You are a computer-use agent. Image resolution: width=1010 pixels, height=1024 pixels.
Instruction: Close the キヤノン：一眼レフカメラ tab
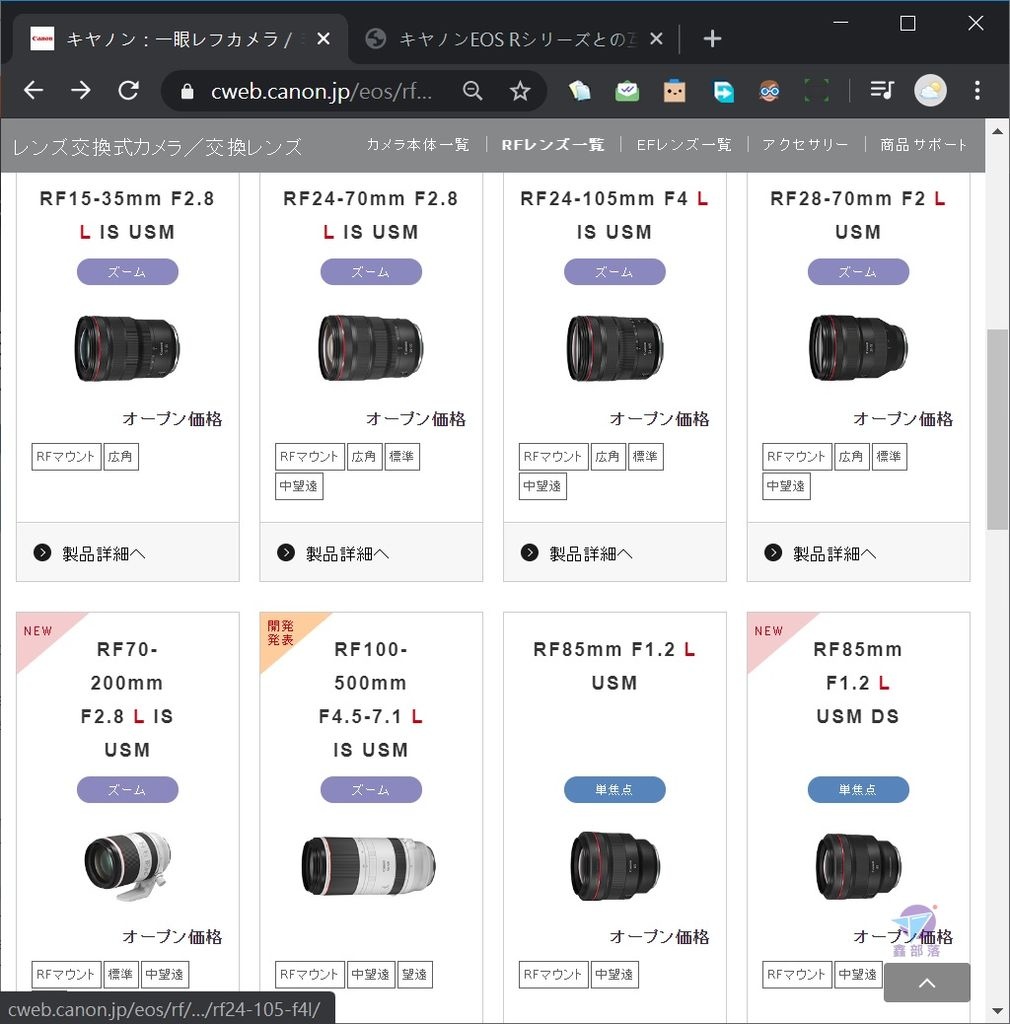tap(323, 39)
